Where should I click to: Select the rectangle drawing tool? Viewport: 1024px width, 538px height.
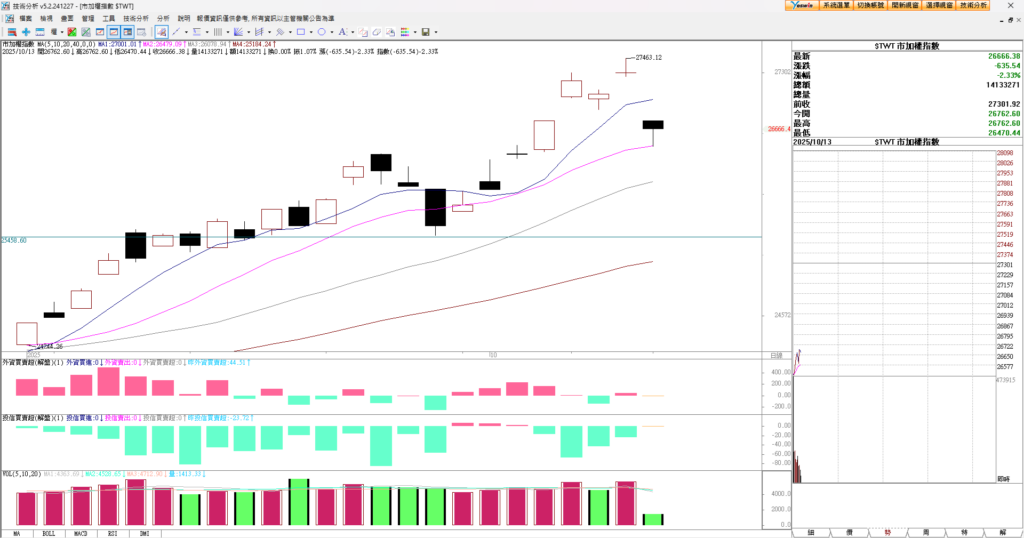pos(301,32)
